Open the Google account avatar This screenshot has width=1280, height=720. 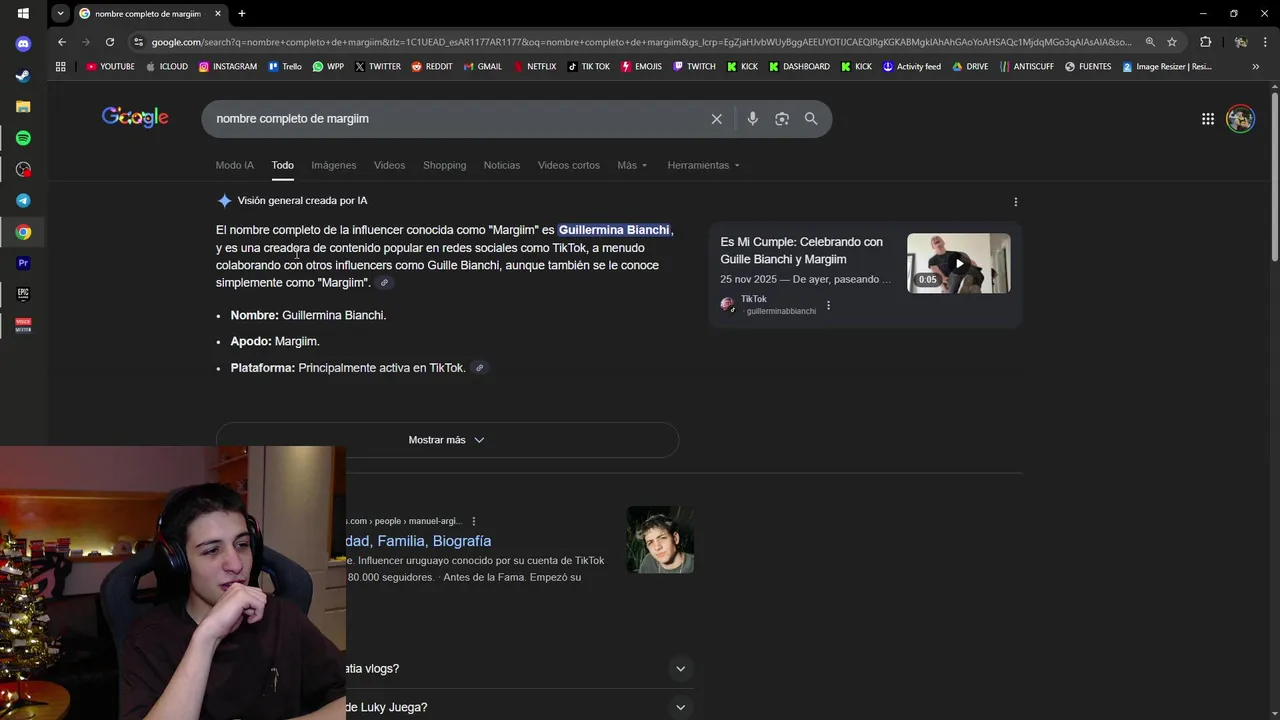pos(1240,118)
